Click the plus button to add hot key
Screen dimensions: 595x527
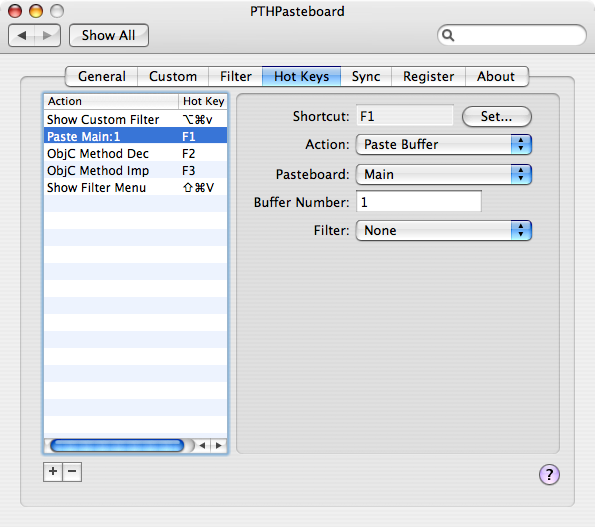(x=53, y=472)
